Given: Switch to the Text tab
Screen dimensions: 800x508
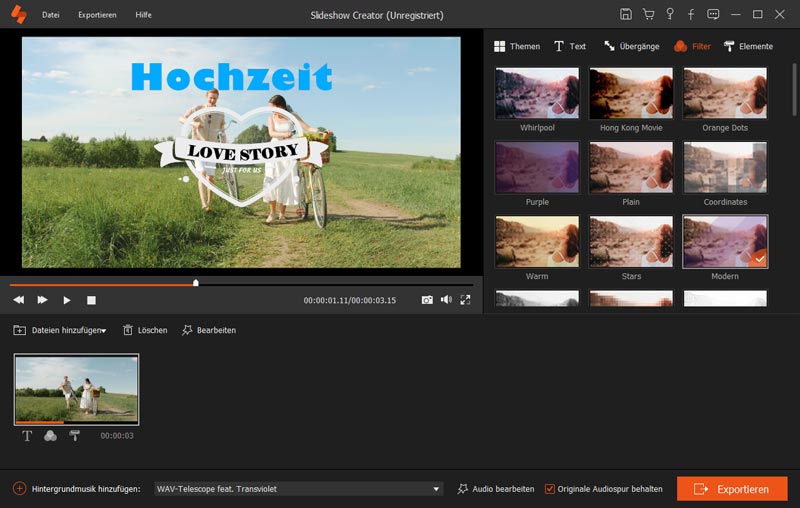Looking at the screenshot, I should point(570,46).
